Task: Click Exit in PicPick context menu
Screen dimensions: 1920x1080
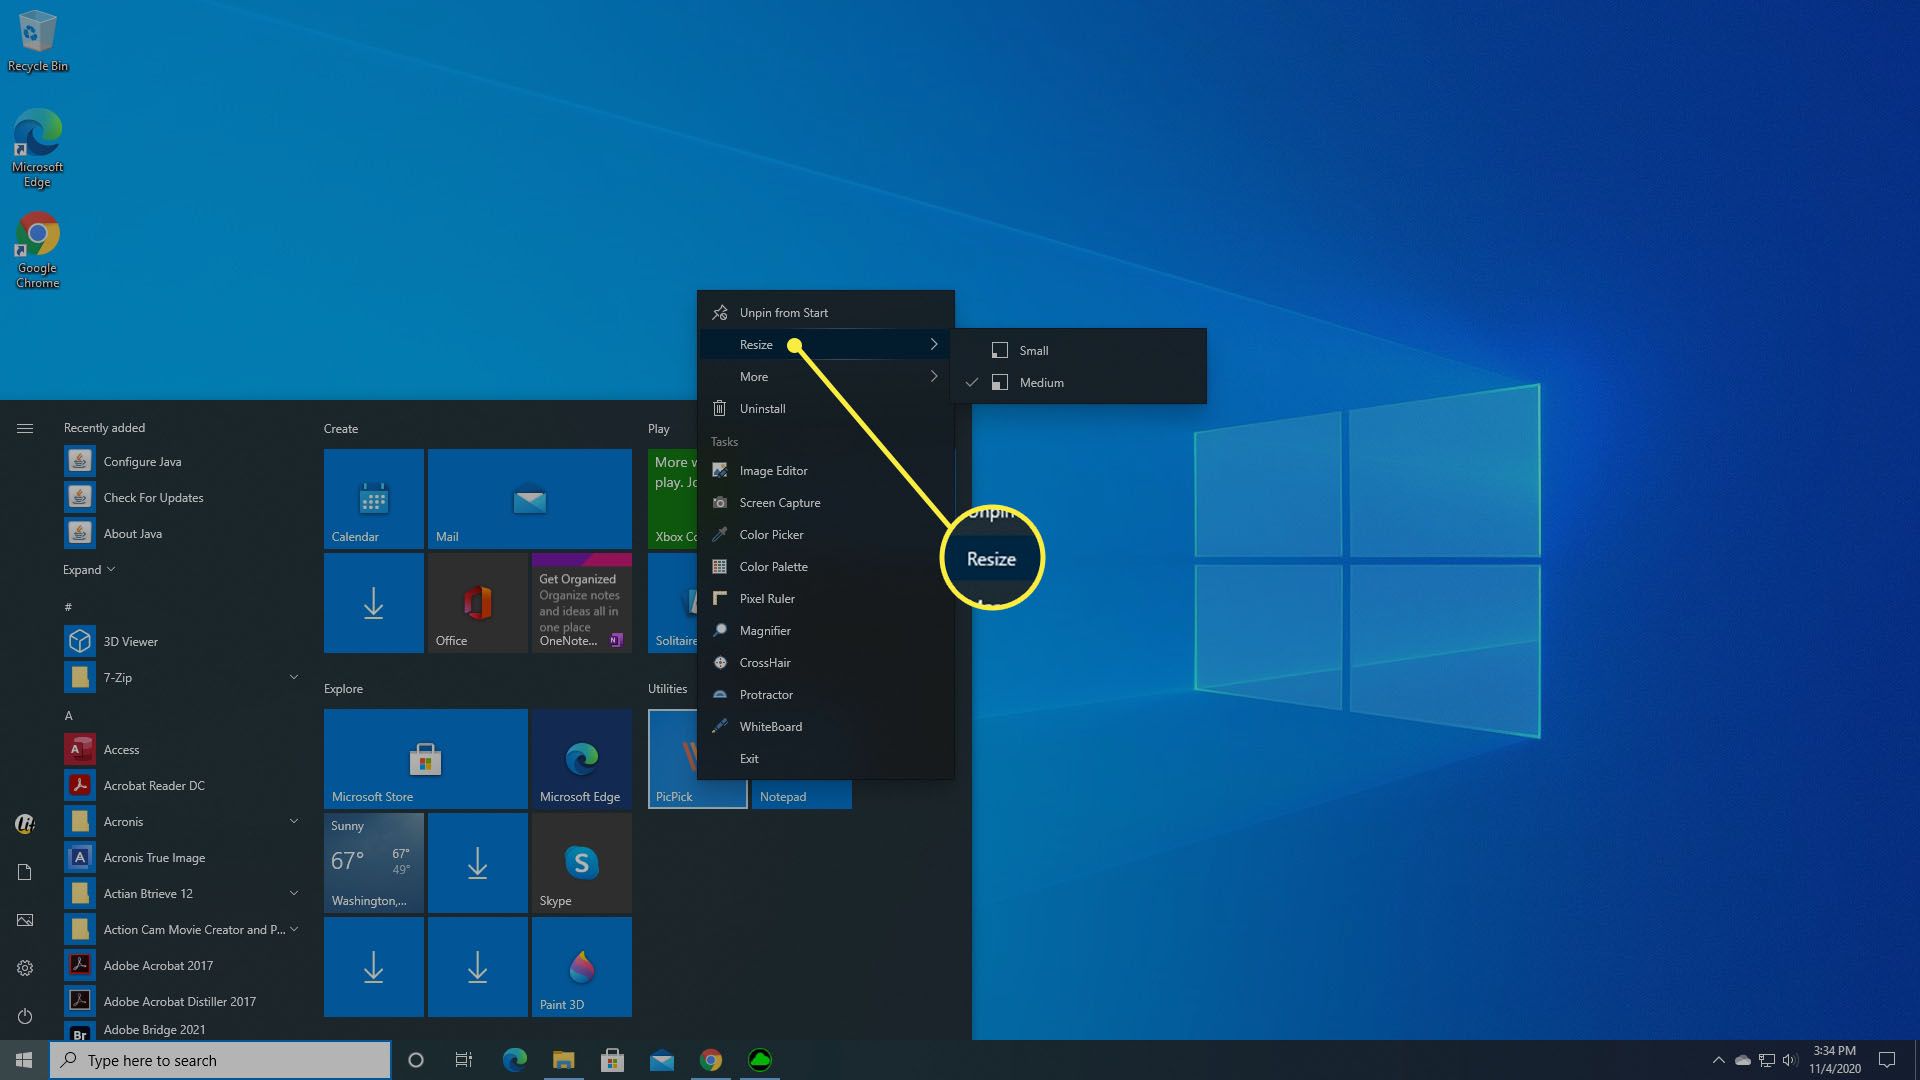Action: (749, 757)
